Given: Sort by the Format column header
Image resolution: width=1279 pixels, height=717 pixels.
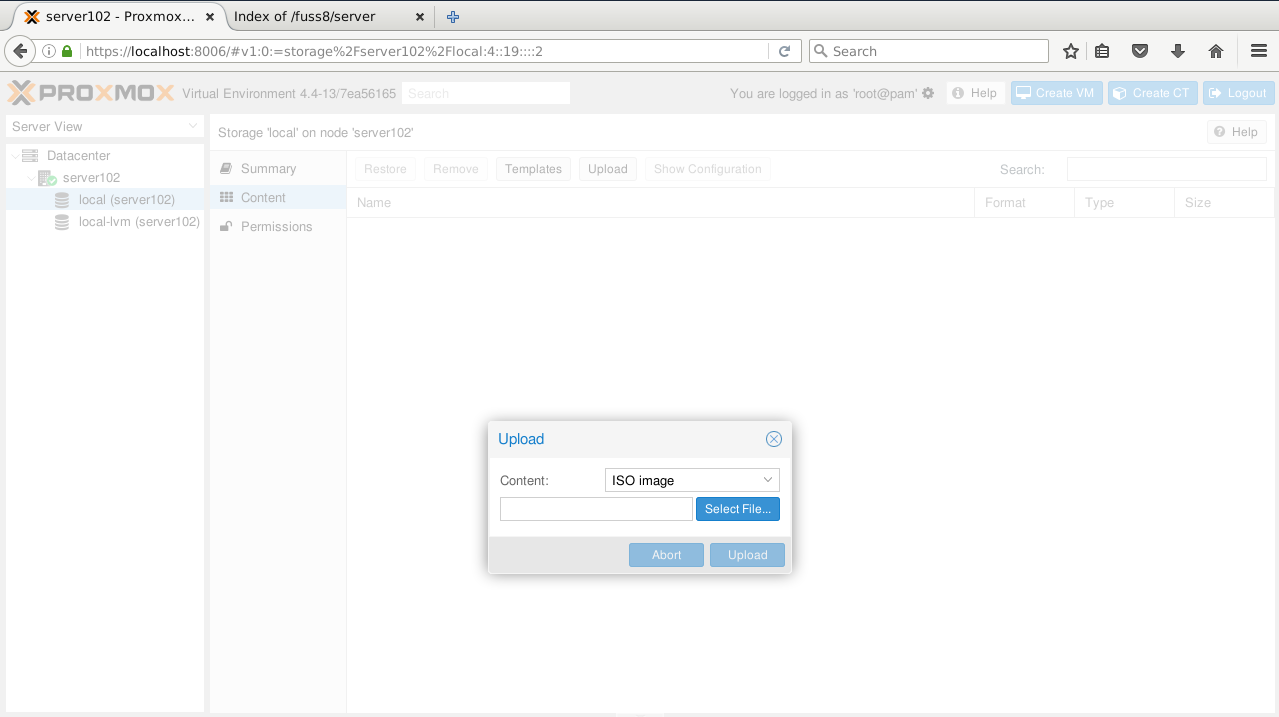Looking at the screenshot, I should [1024, 203].
